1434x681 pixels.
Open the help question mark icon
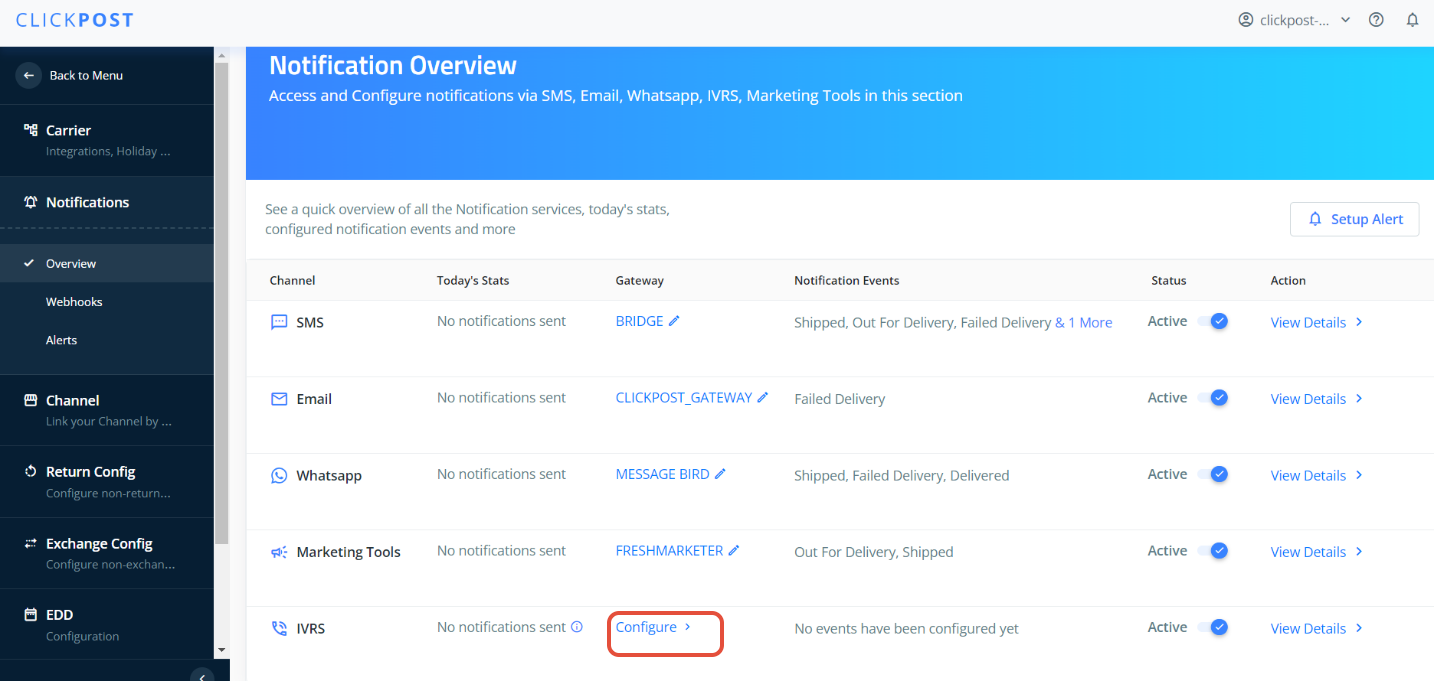(x=1376, y=20)
